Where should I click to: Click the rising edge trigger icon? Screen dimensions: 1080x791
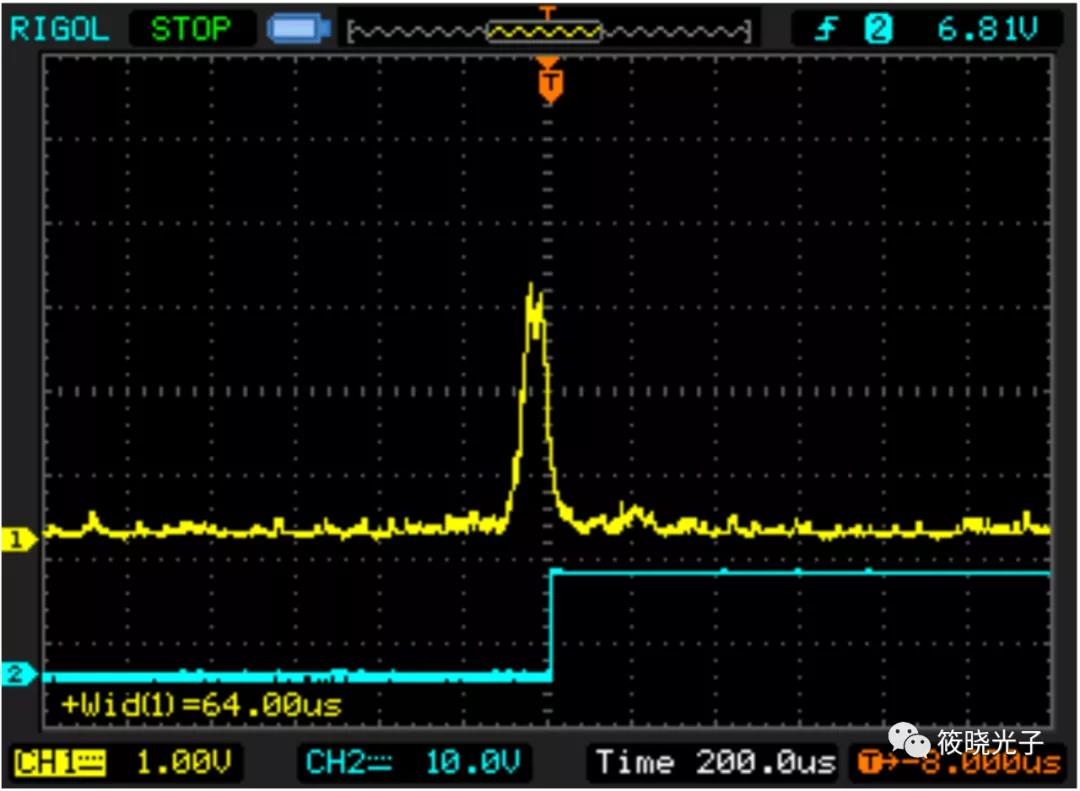(x=825, y=30)
